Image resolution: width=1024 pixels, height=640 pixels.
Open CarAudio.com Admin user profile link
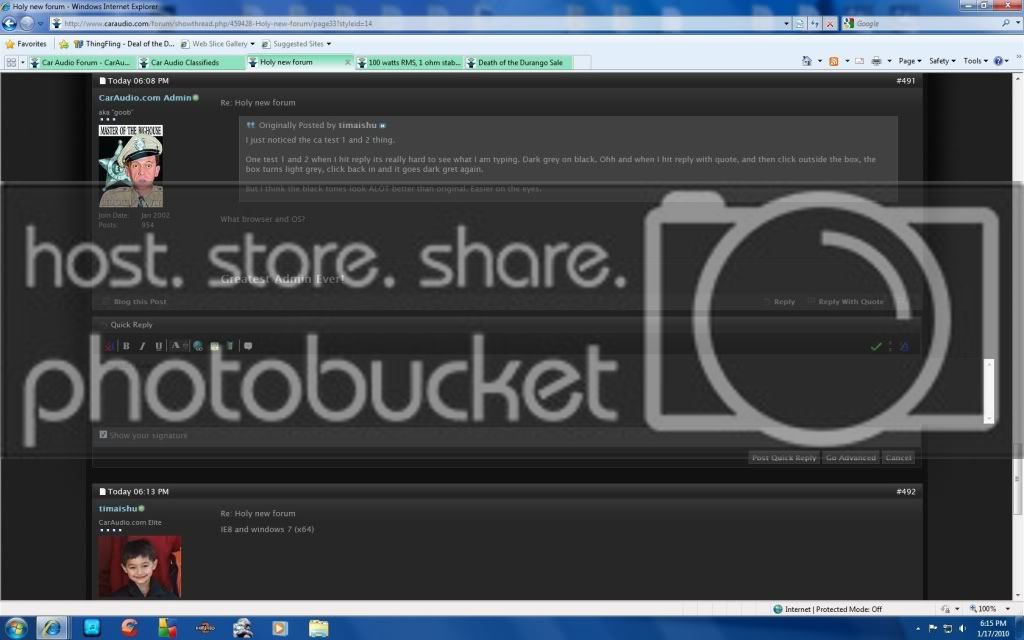point(145,97)
